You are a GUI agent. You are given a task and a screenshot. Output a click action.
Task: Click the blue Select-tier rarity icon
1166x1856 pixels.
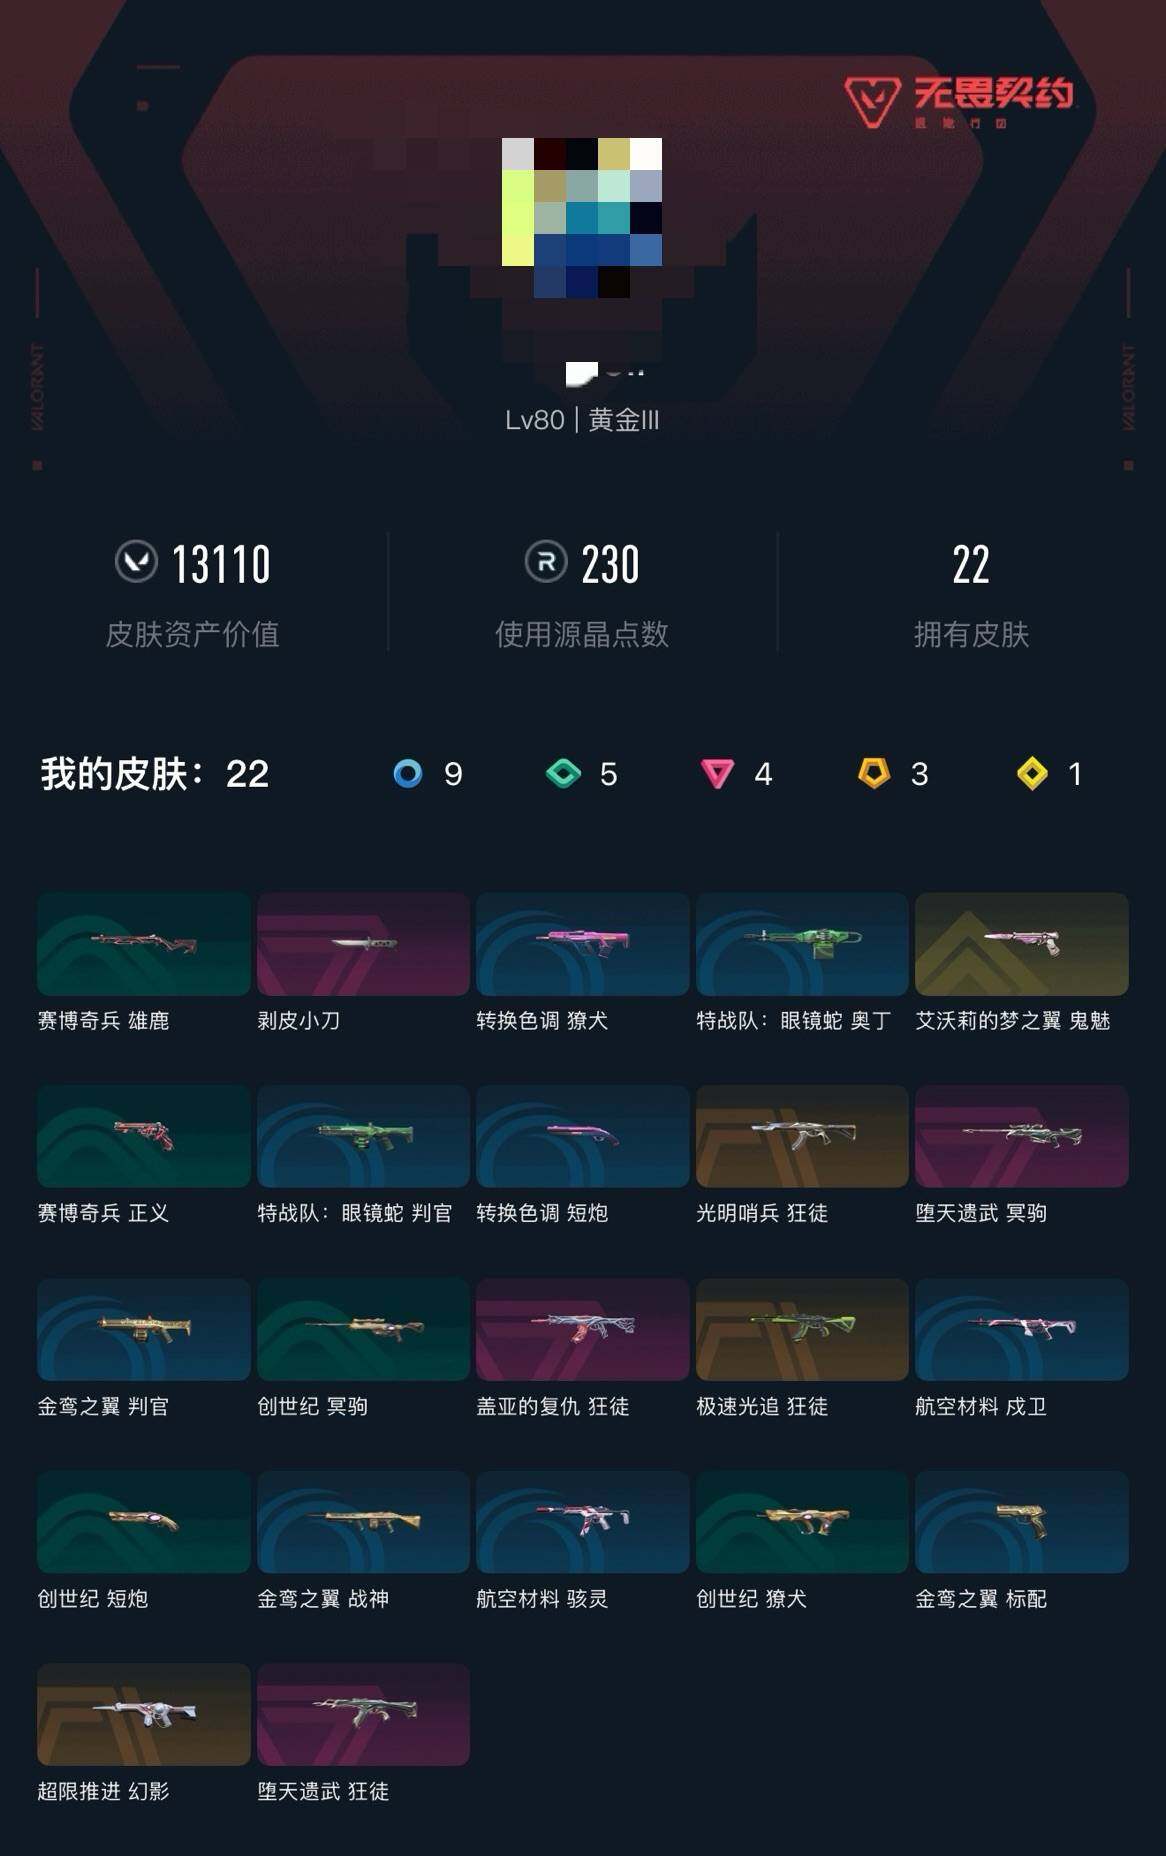(408, 774)
